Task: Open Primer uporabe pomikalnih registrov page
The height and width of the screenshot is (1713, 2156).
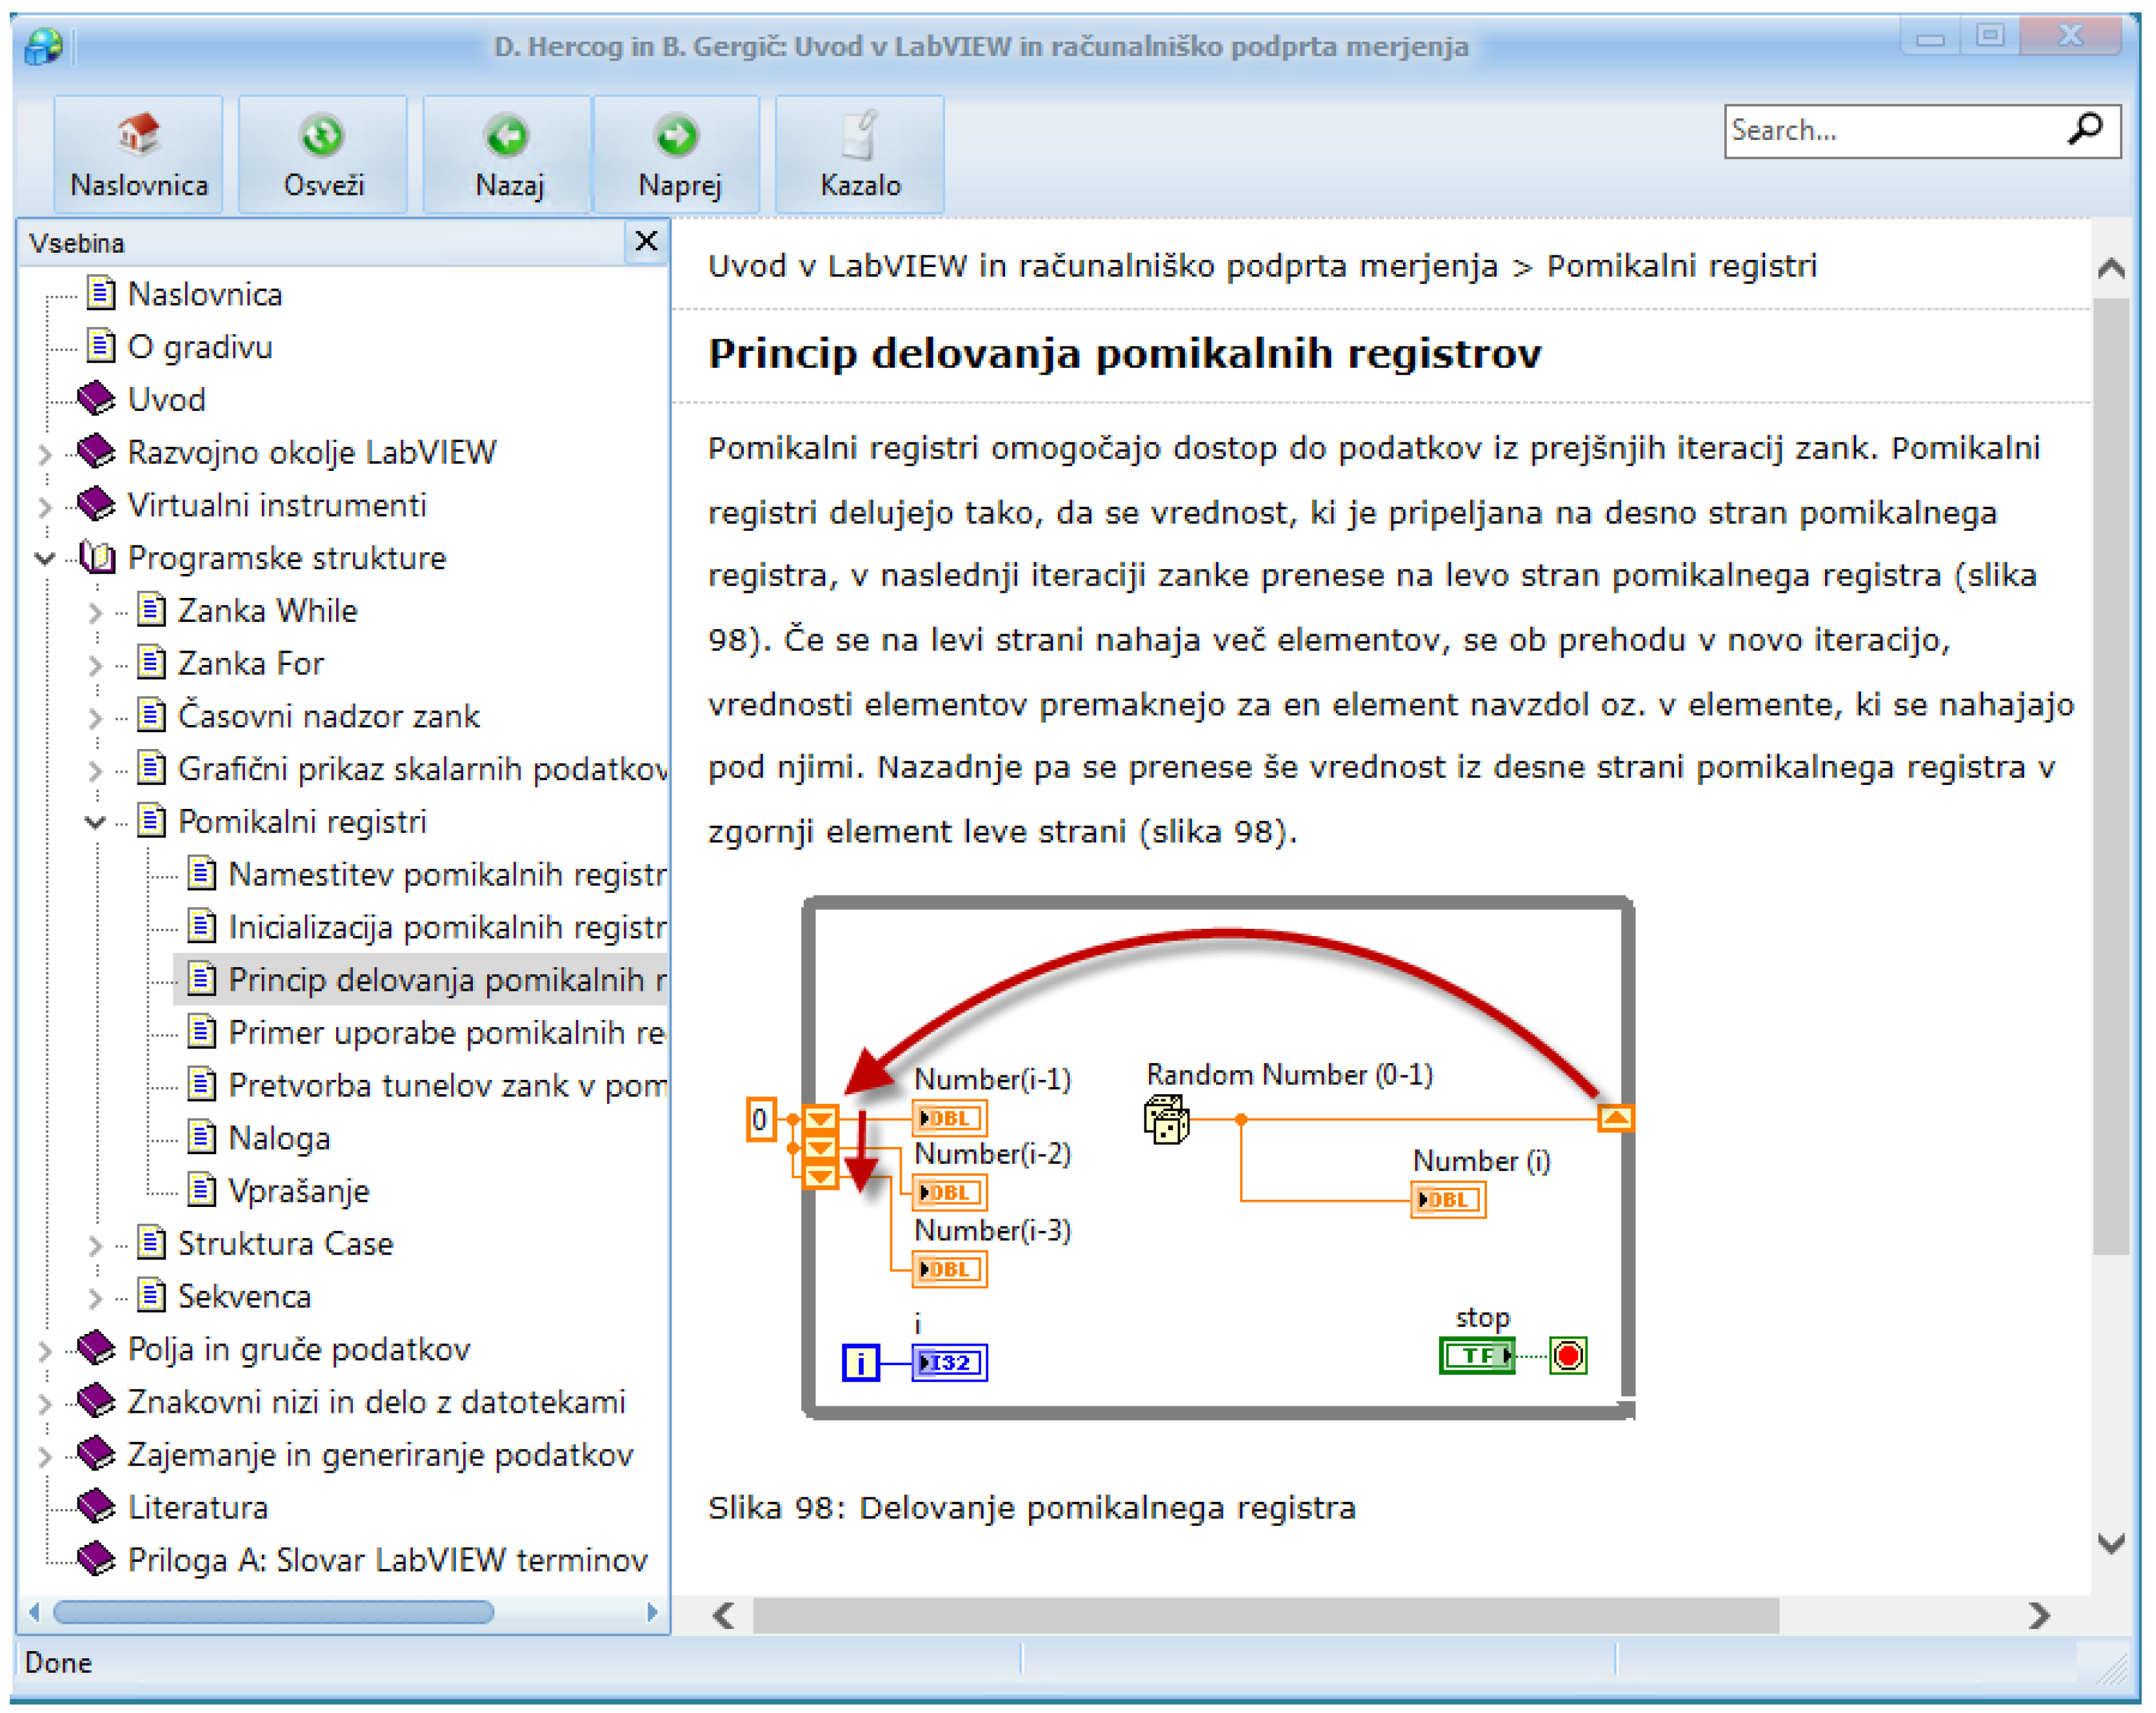Action: coord(447,1033)
